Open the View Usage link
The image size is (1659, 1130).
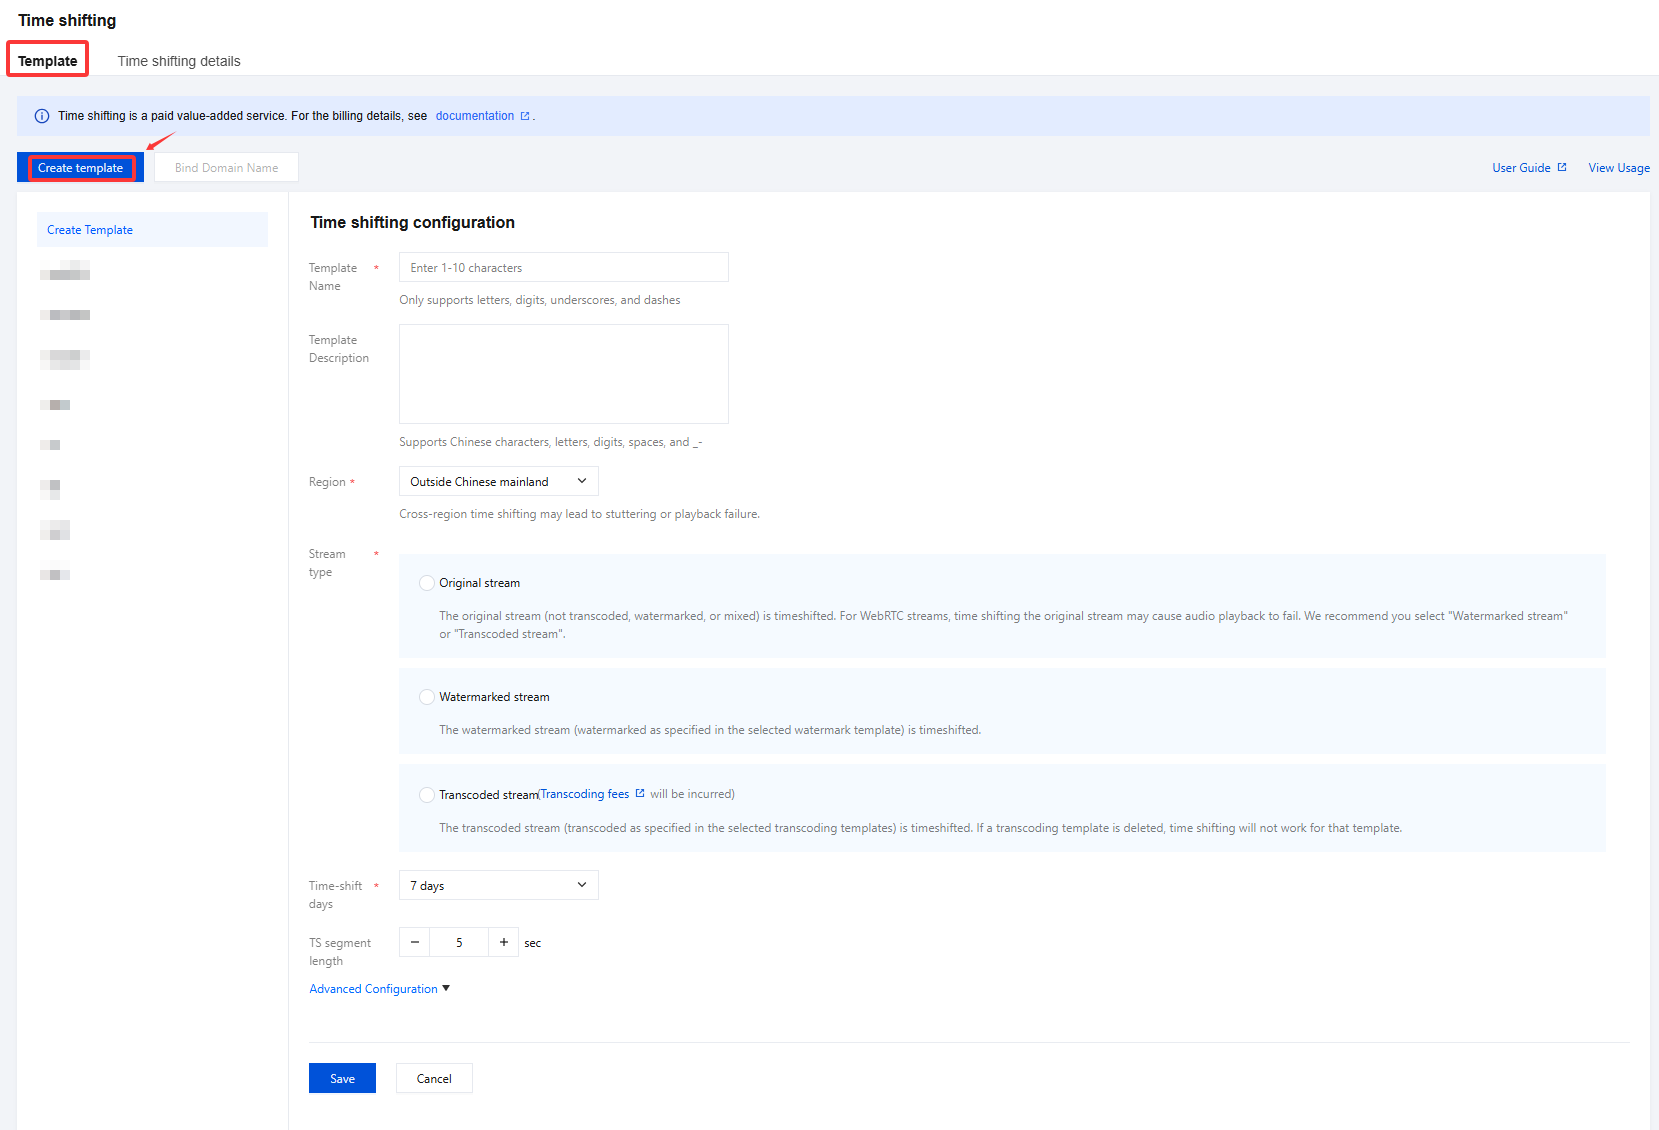click(1618, 168)
